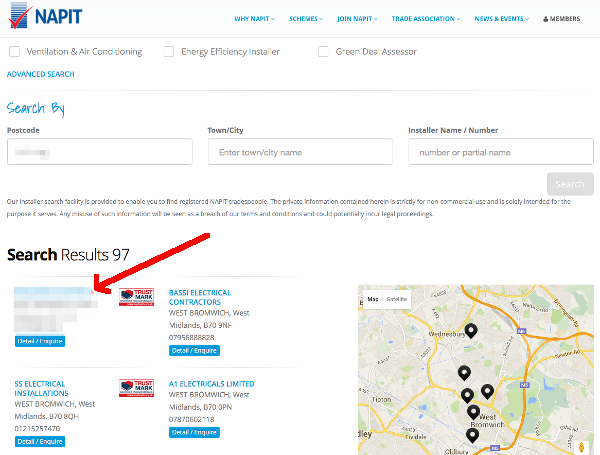Open the Advanced Search link
Image resolution: width=600 pixels, height=455 pixels.
[40, 74]
